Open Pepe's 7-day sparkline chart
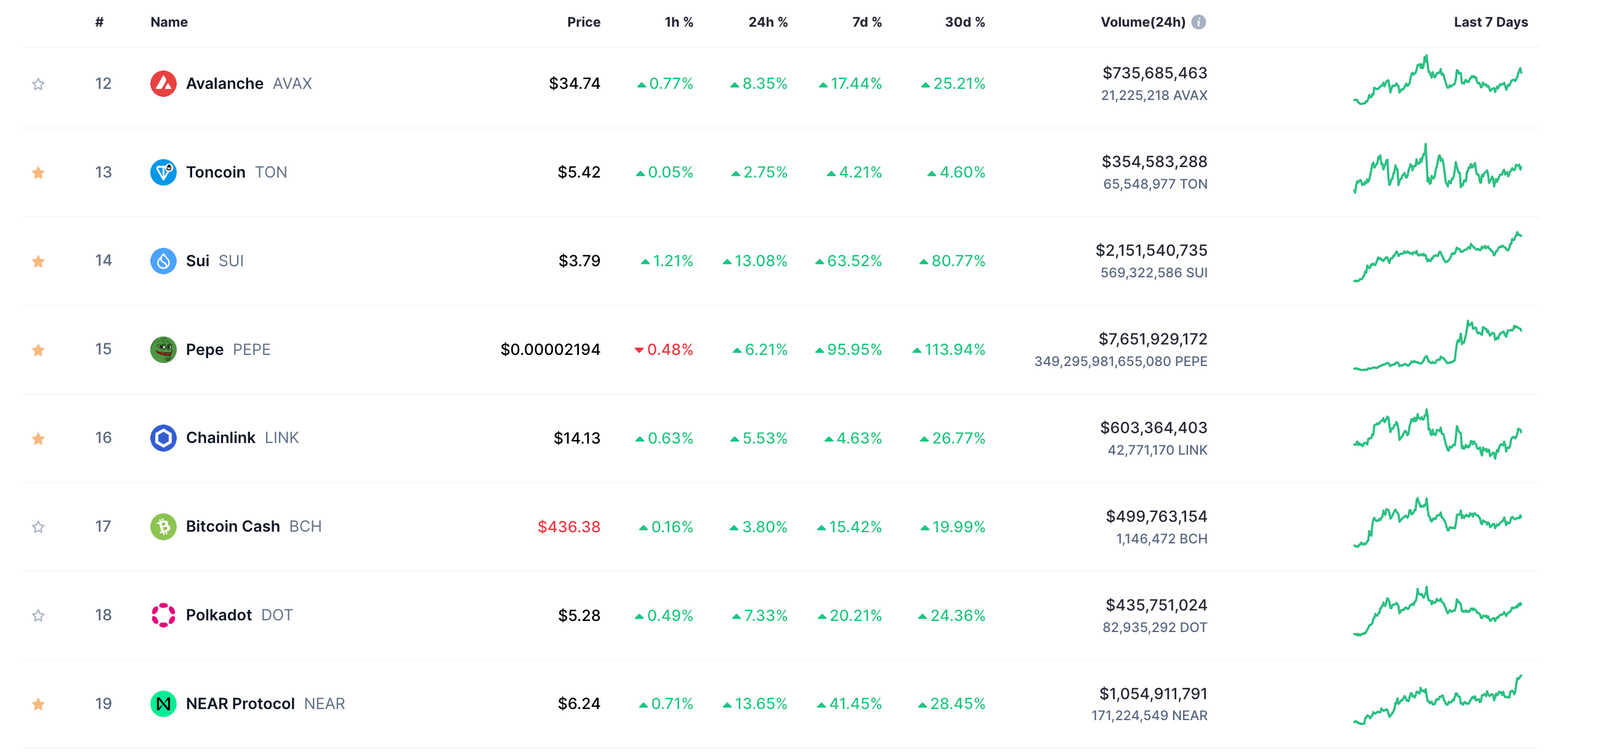This screenshot has height=753, width=1600. coord(1437,346)
